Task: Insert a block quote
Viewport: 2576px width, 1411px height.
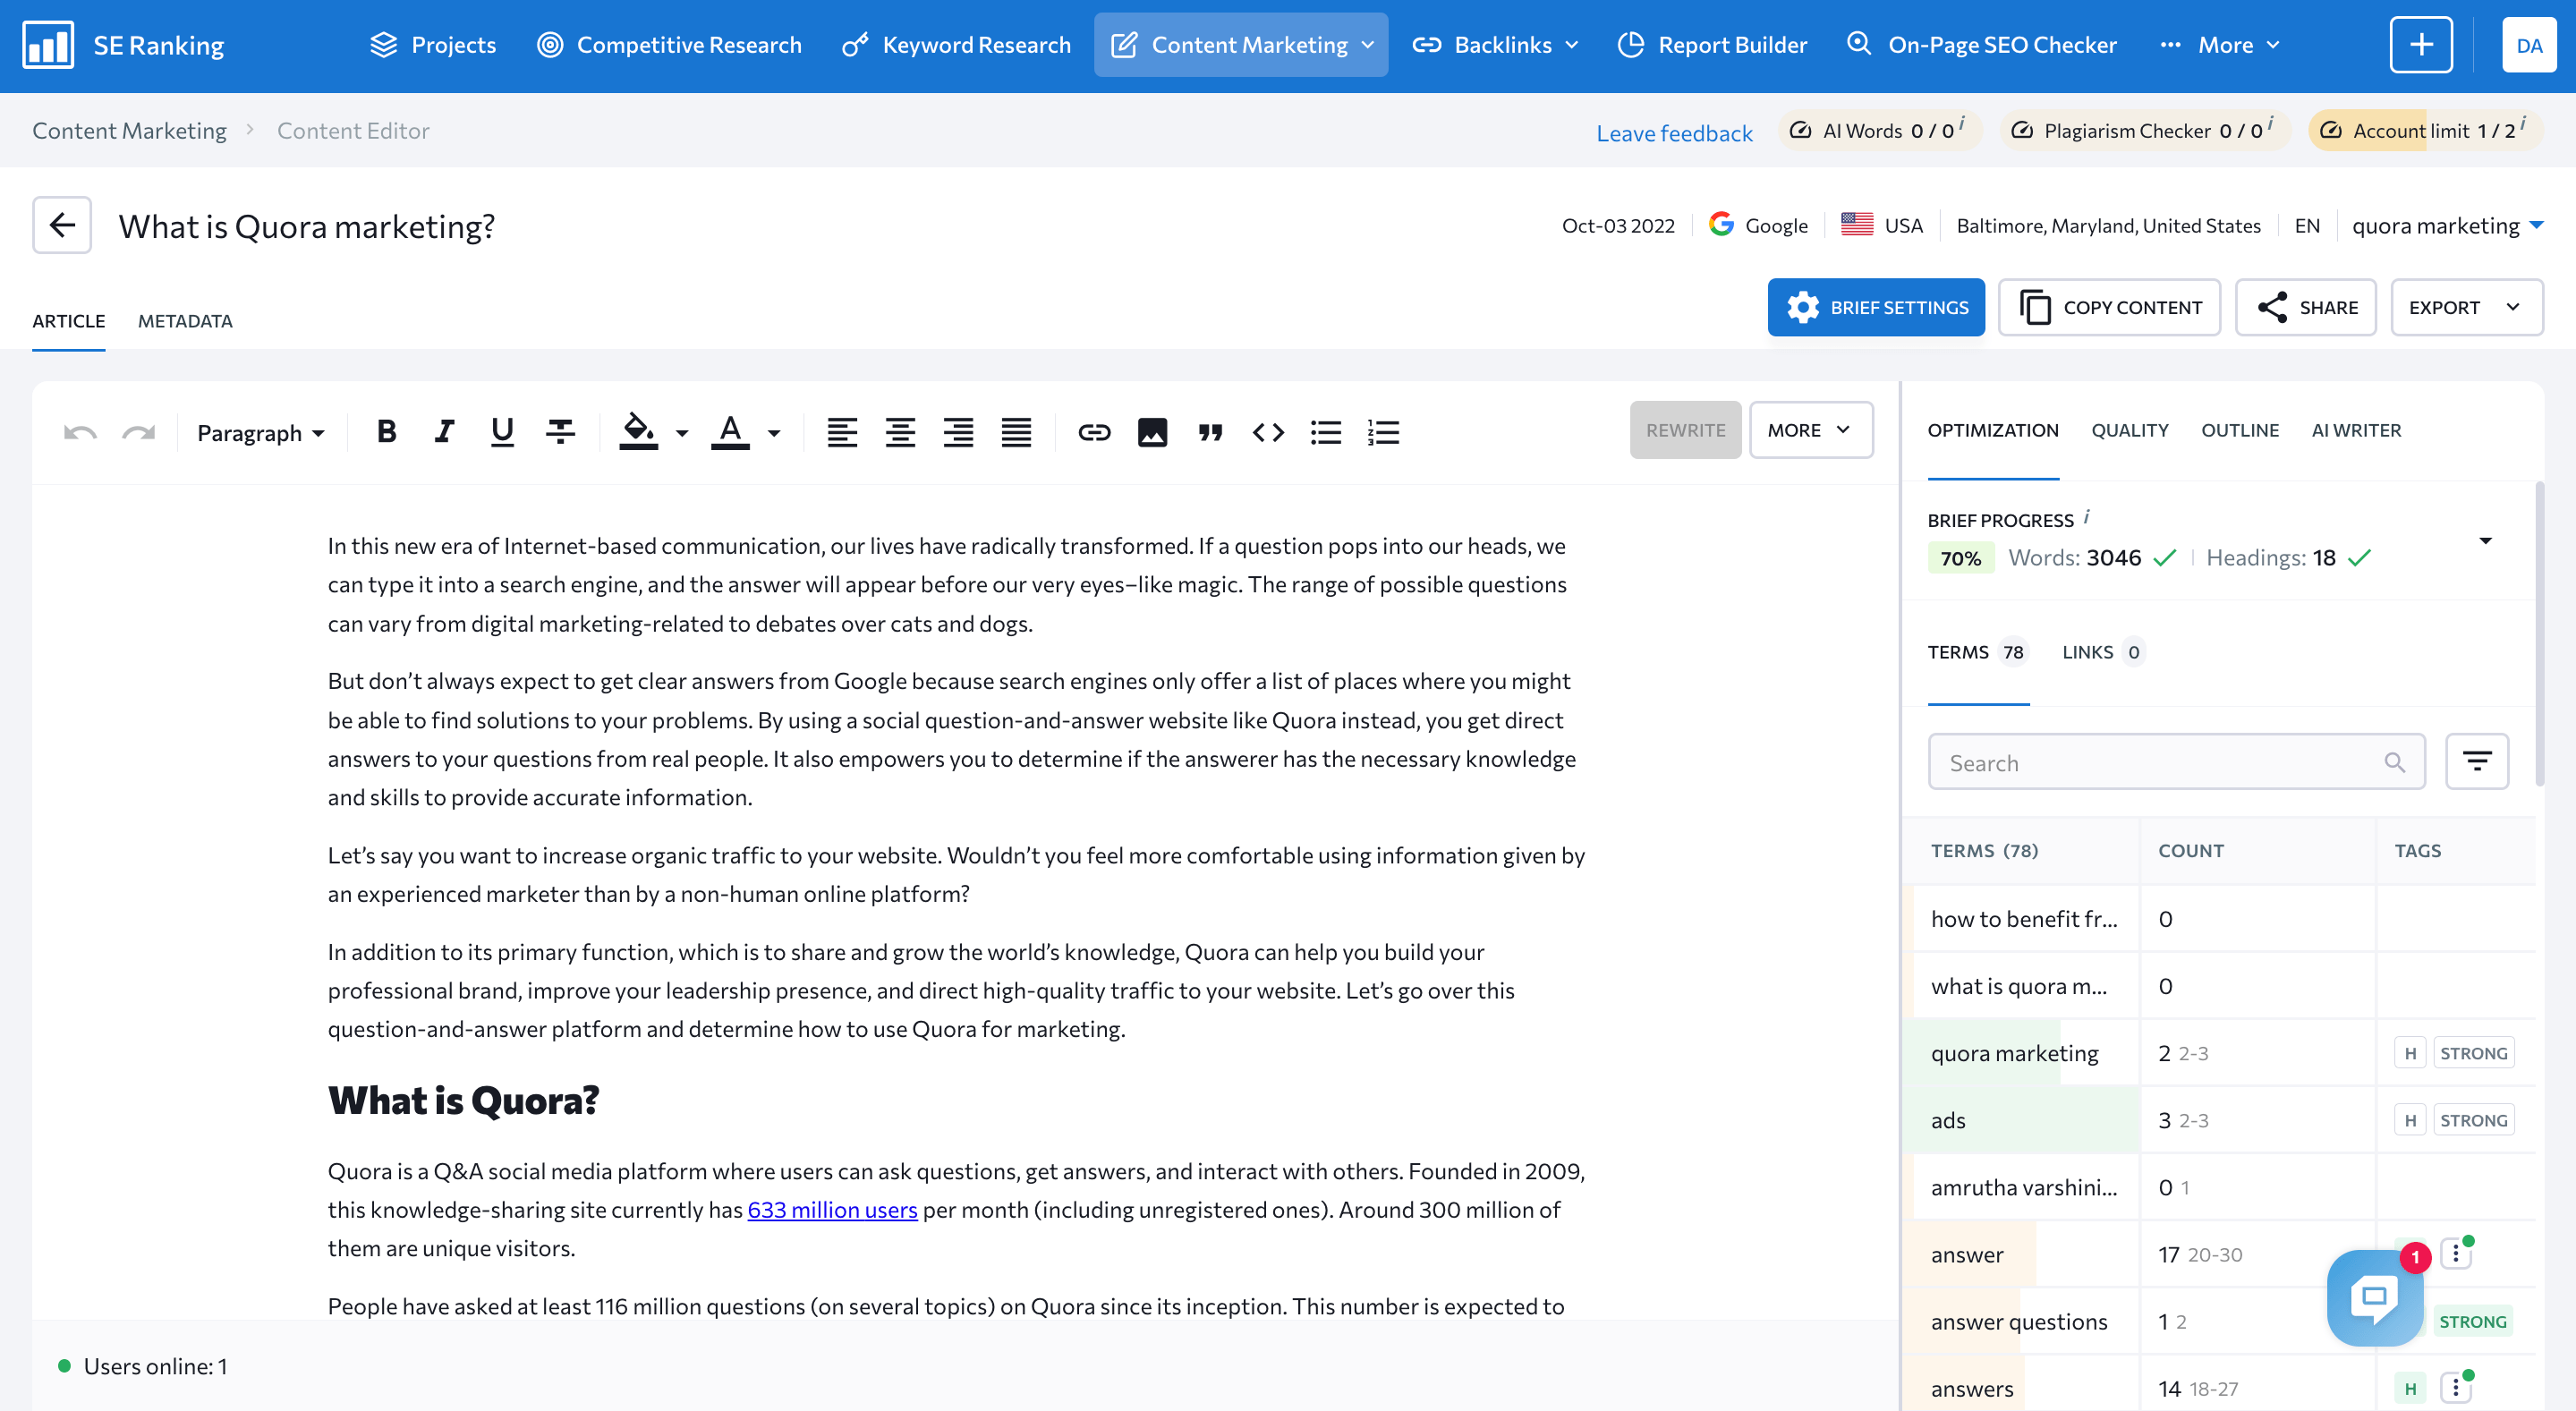Action: pyautogui.click(x=1210, y=432)
